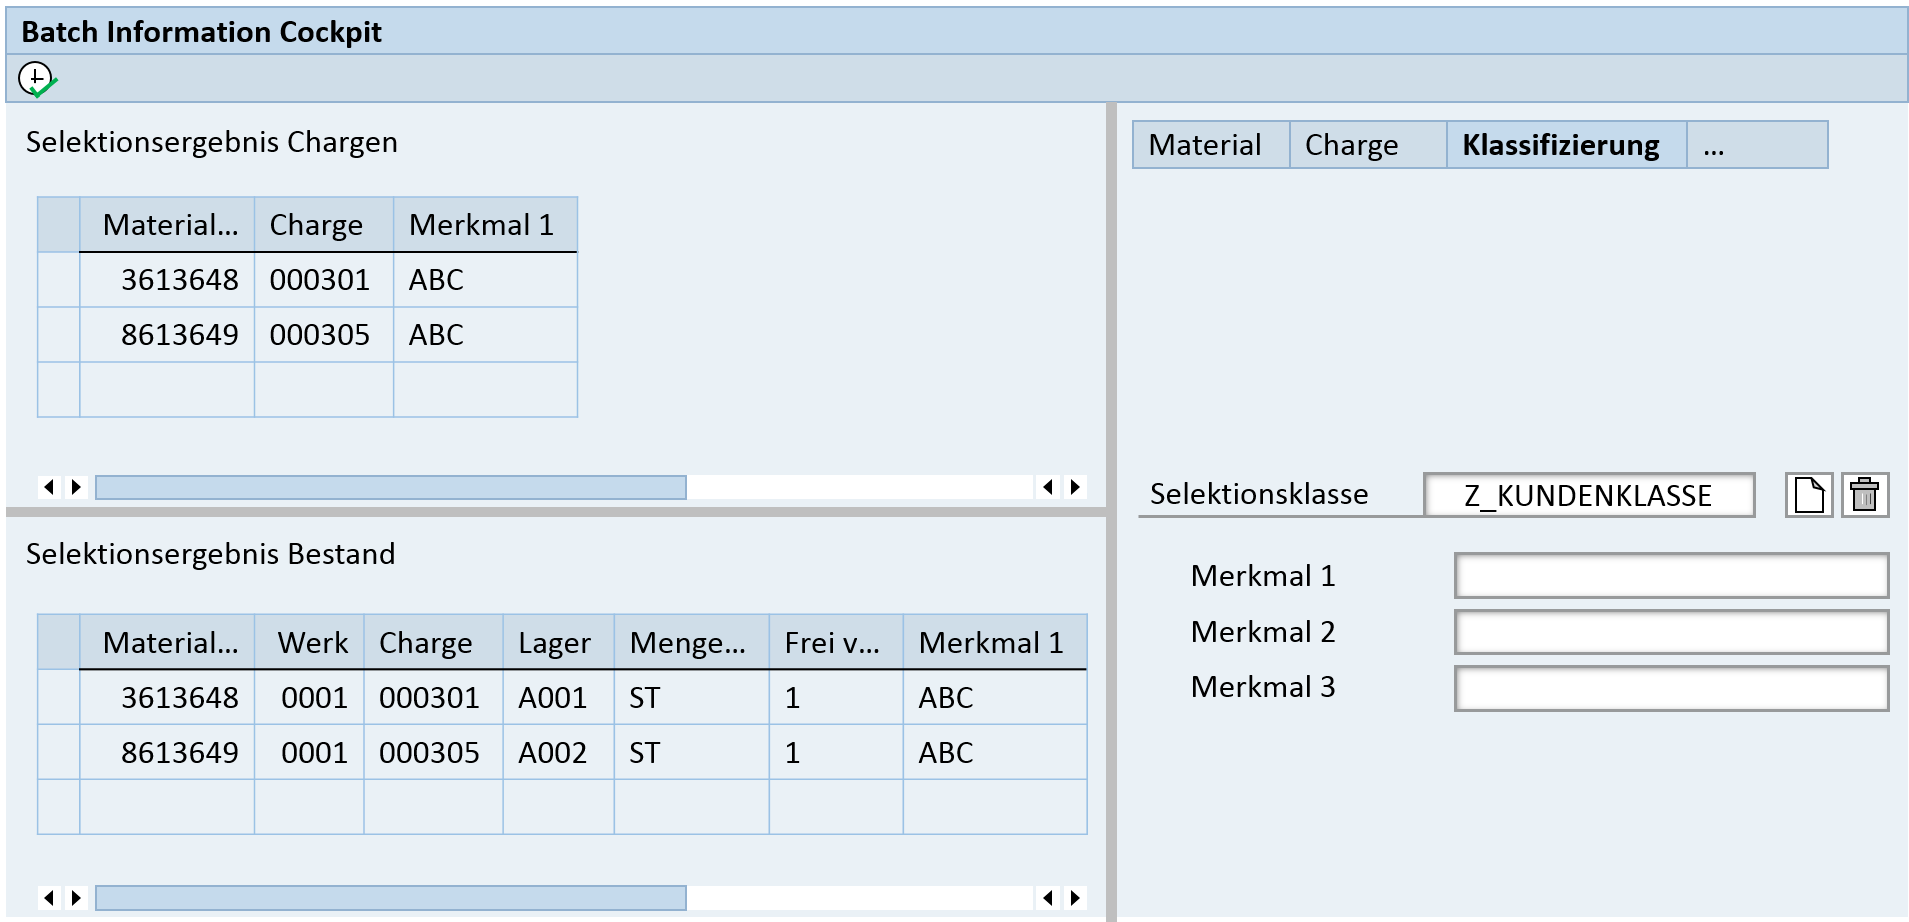The image size is (1909, 922).
Task: Click right arrow next to left arrow of Bestand scrollbar
Action: coord(76,897)
